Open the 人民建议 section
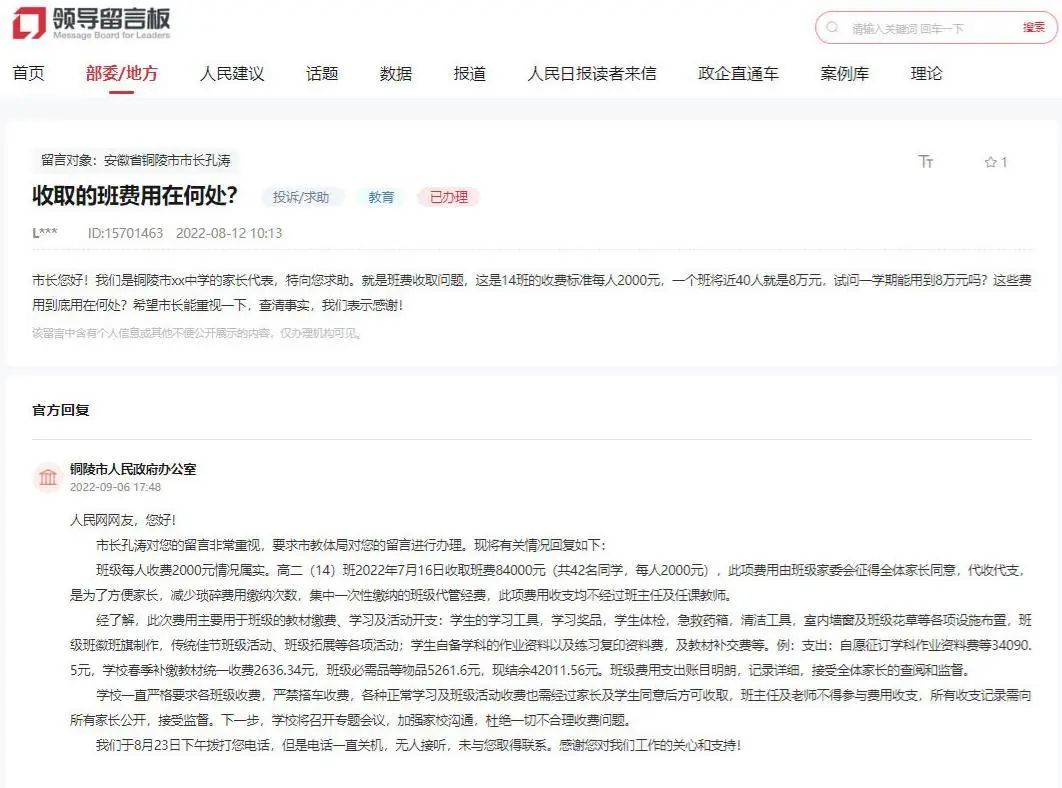This screenshot has height=788, width=1062. [231, 72]
